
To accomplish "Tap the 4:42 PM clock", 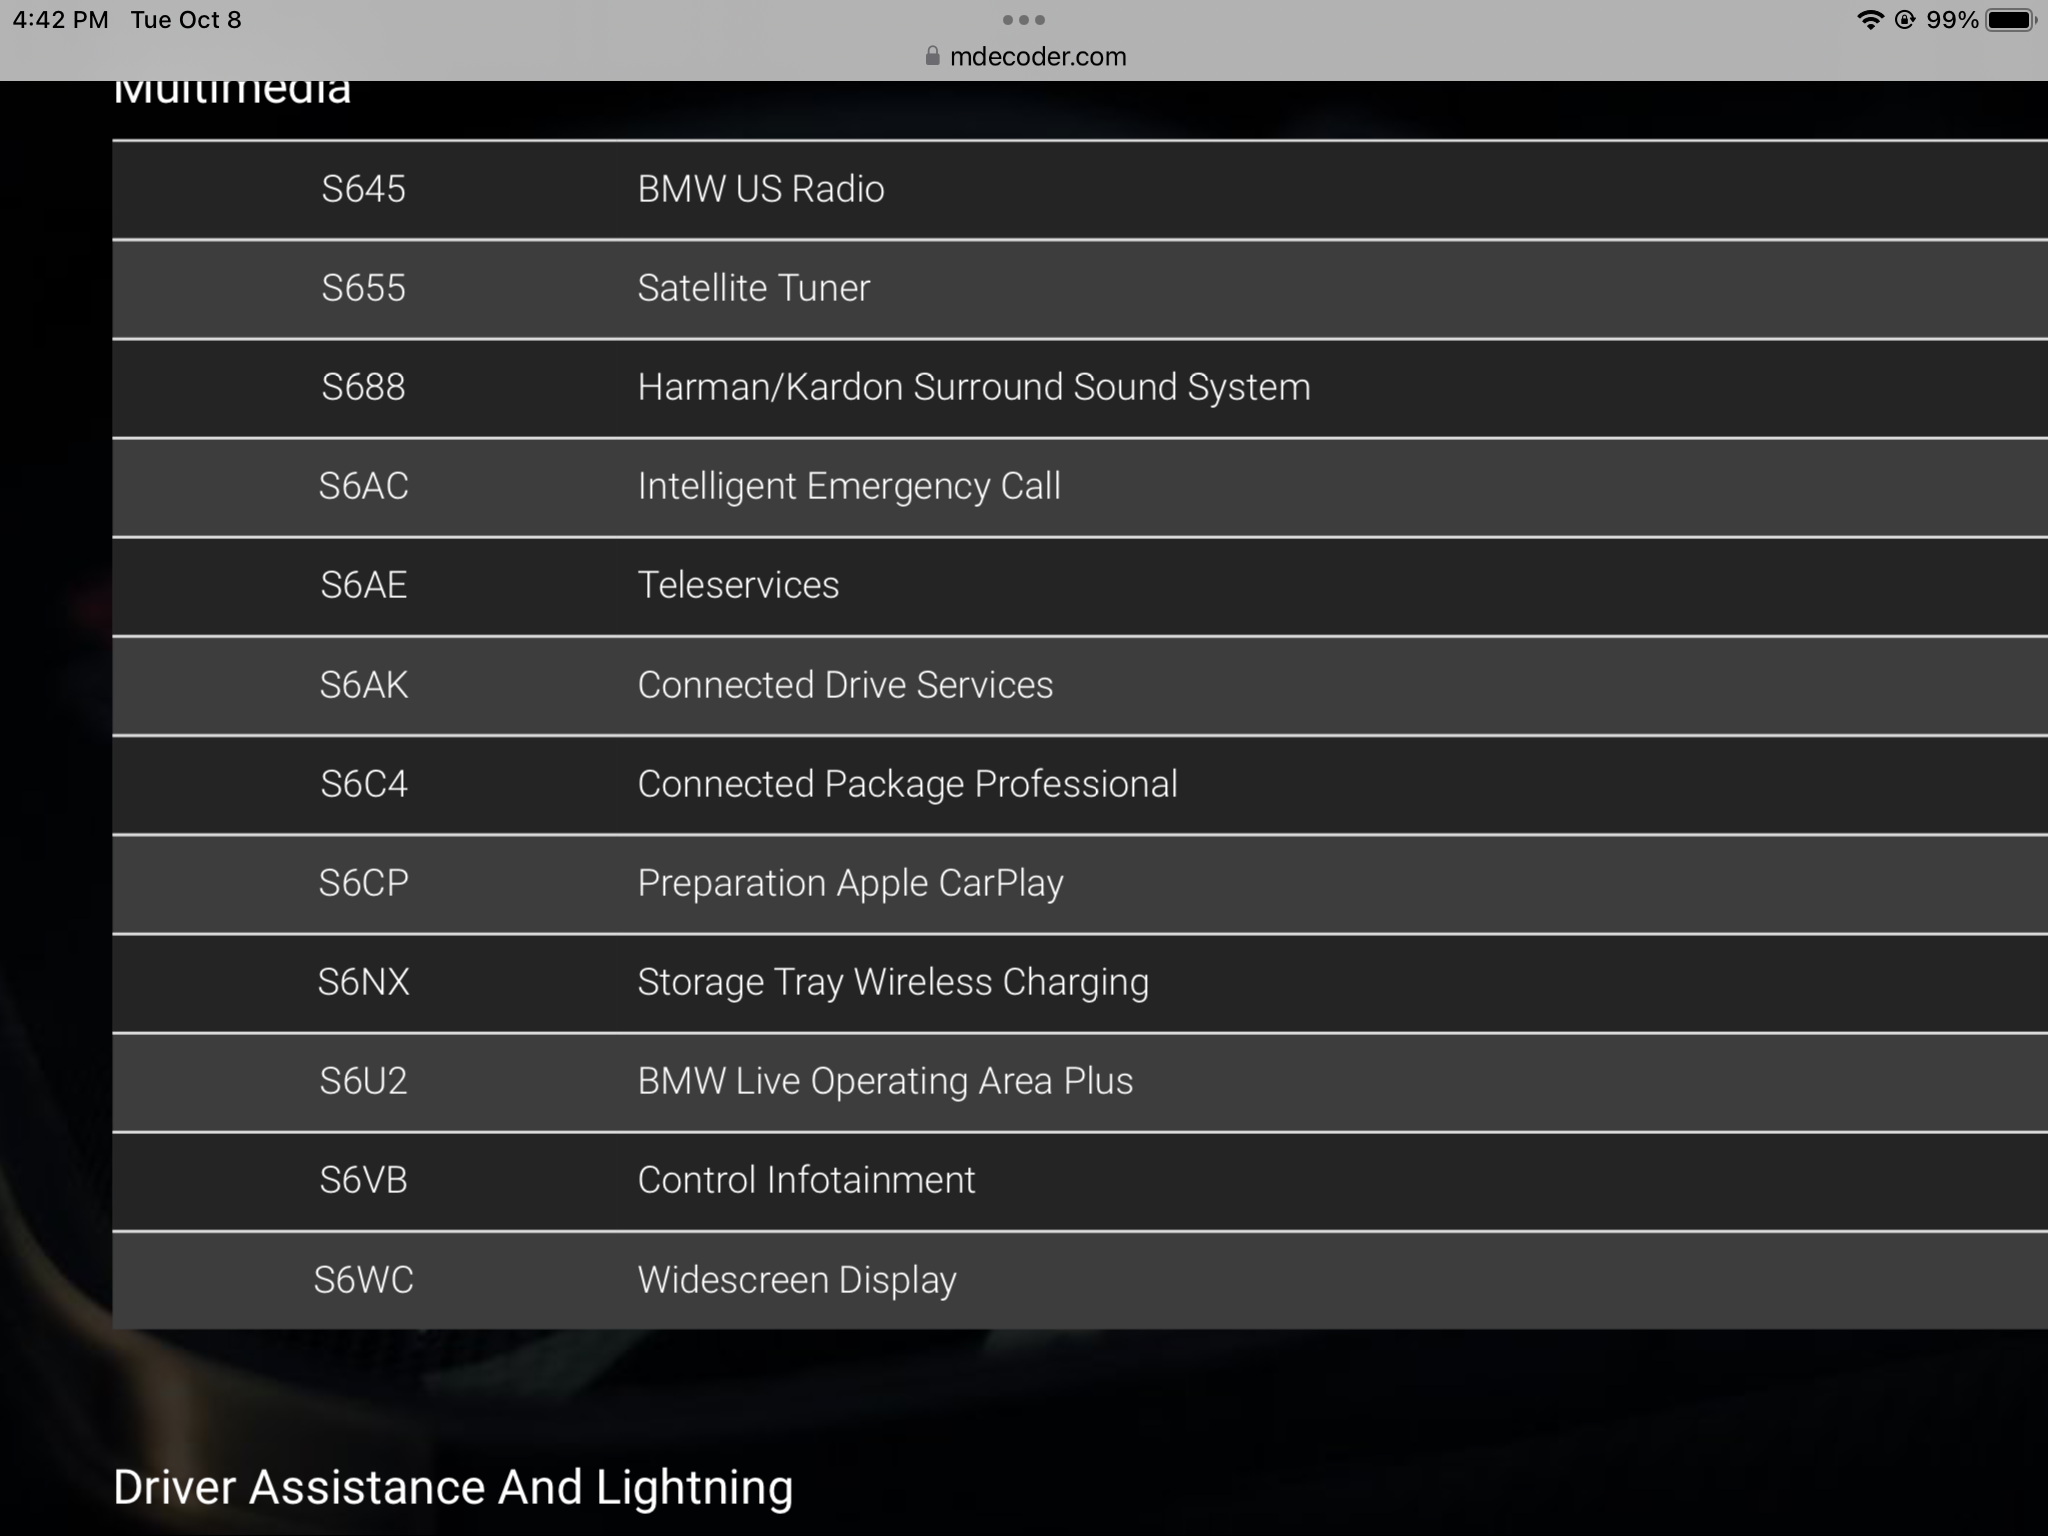I will [61, 20].
